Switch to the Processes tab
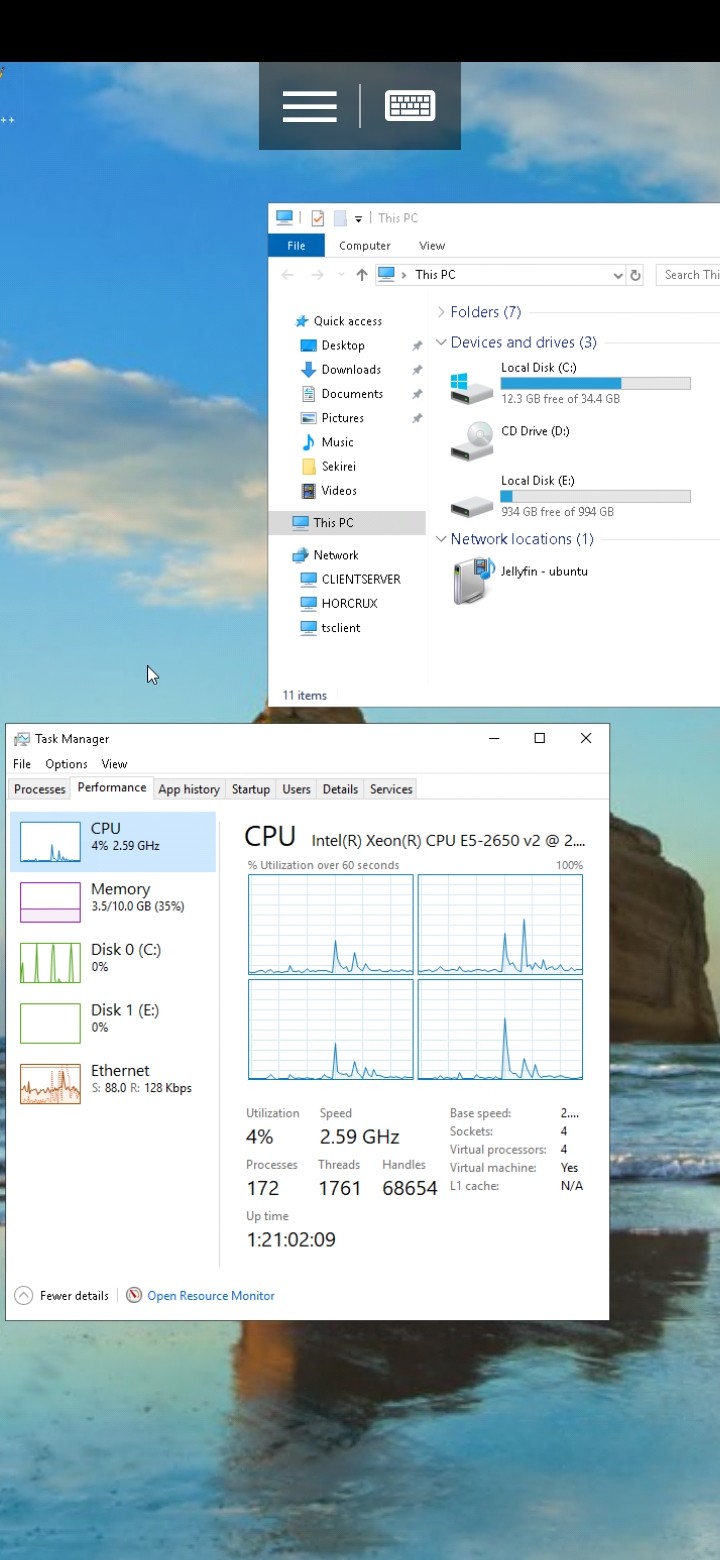This screenshot has width=720, height=1560. [x=40, y=789]
